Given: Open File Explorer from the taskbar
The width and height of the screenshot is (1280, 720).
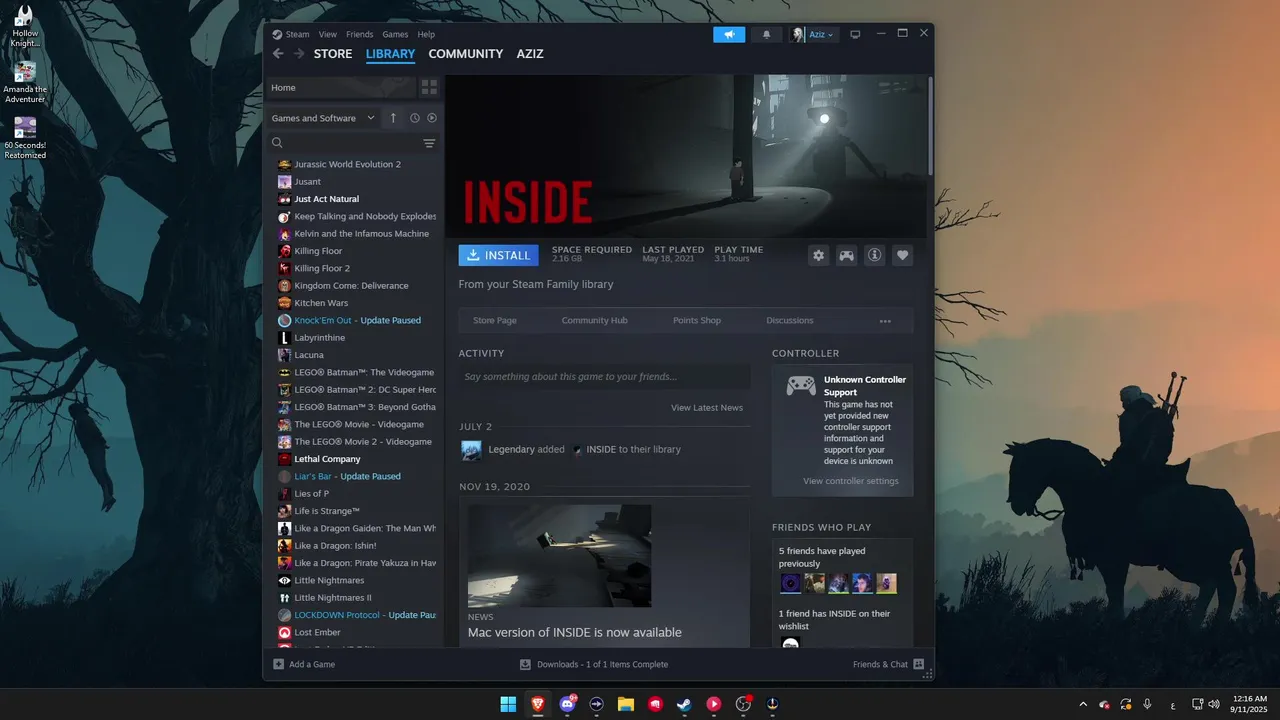Looking at the screenshot, I should (x=626, y=704).
